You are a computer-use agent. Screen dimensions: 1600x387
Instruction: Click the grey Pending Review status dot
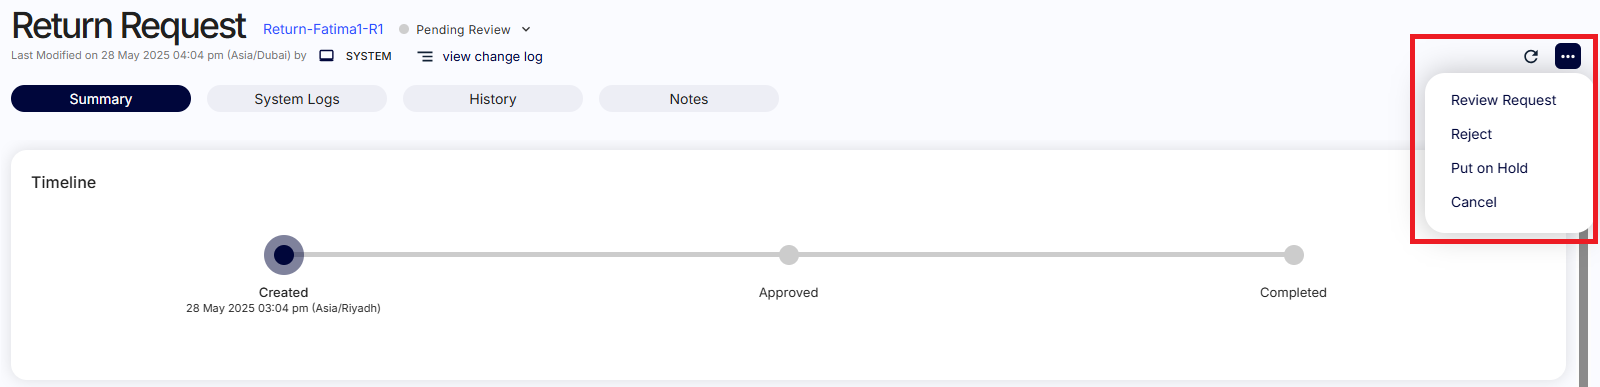[404, 29]
